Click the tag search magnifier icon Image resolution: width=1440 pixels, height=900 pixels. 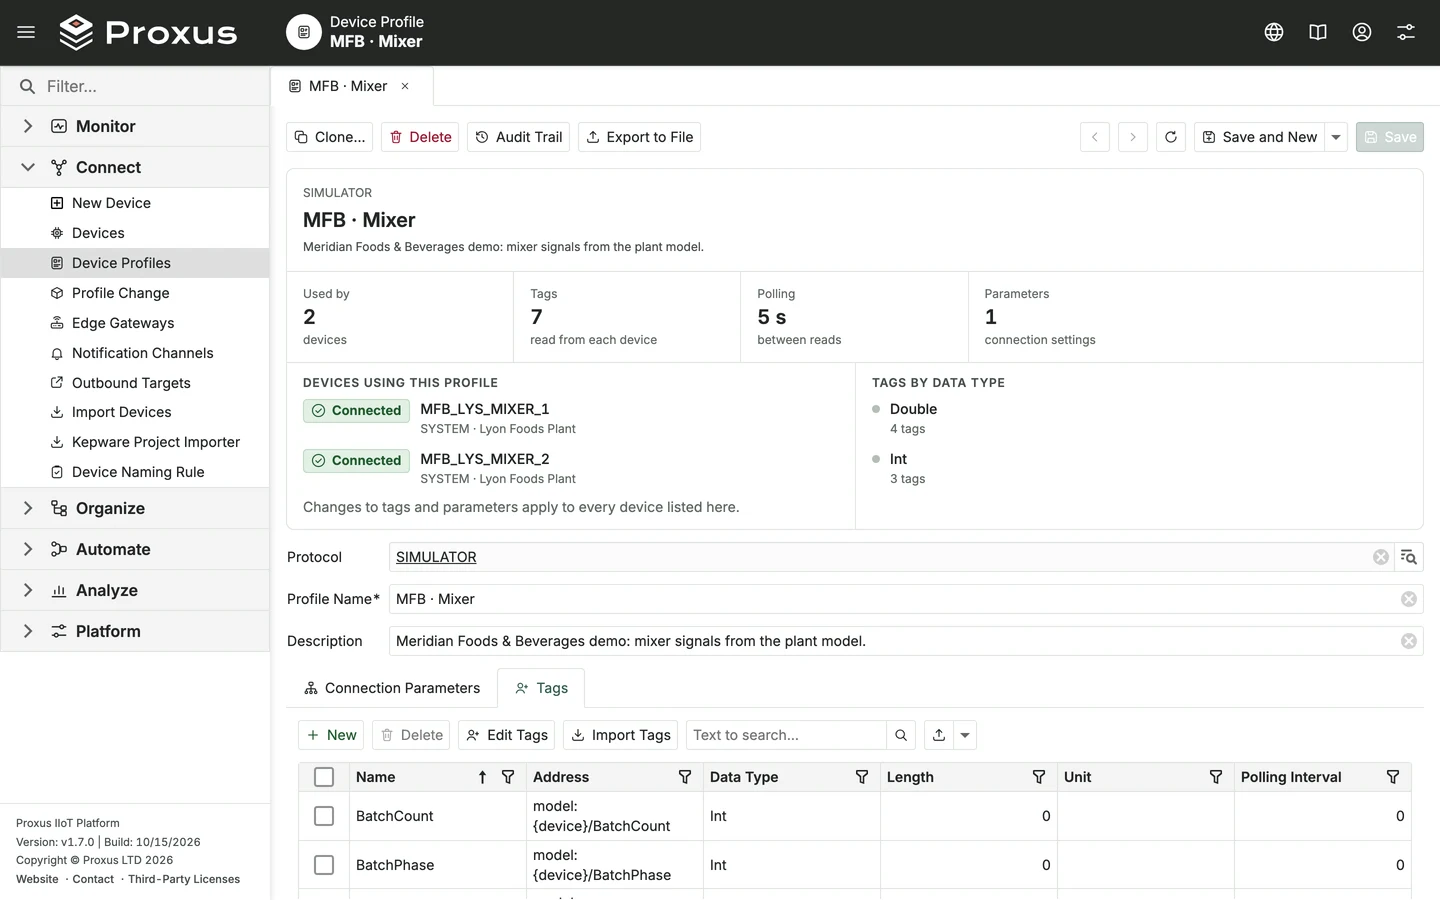point(901,735)
